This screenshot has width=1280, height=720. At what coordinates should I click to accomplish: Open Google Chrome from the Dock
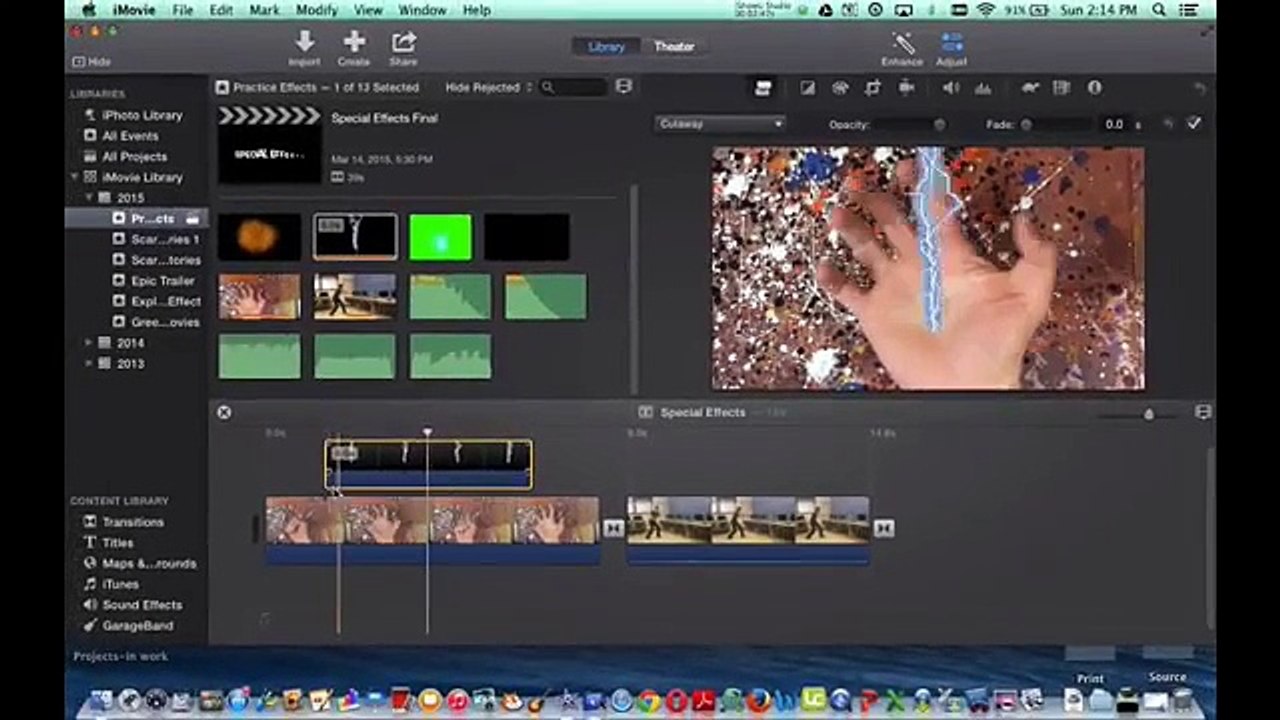648,701
